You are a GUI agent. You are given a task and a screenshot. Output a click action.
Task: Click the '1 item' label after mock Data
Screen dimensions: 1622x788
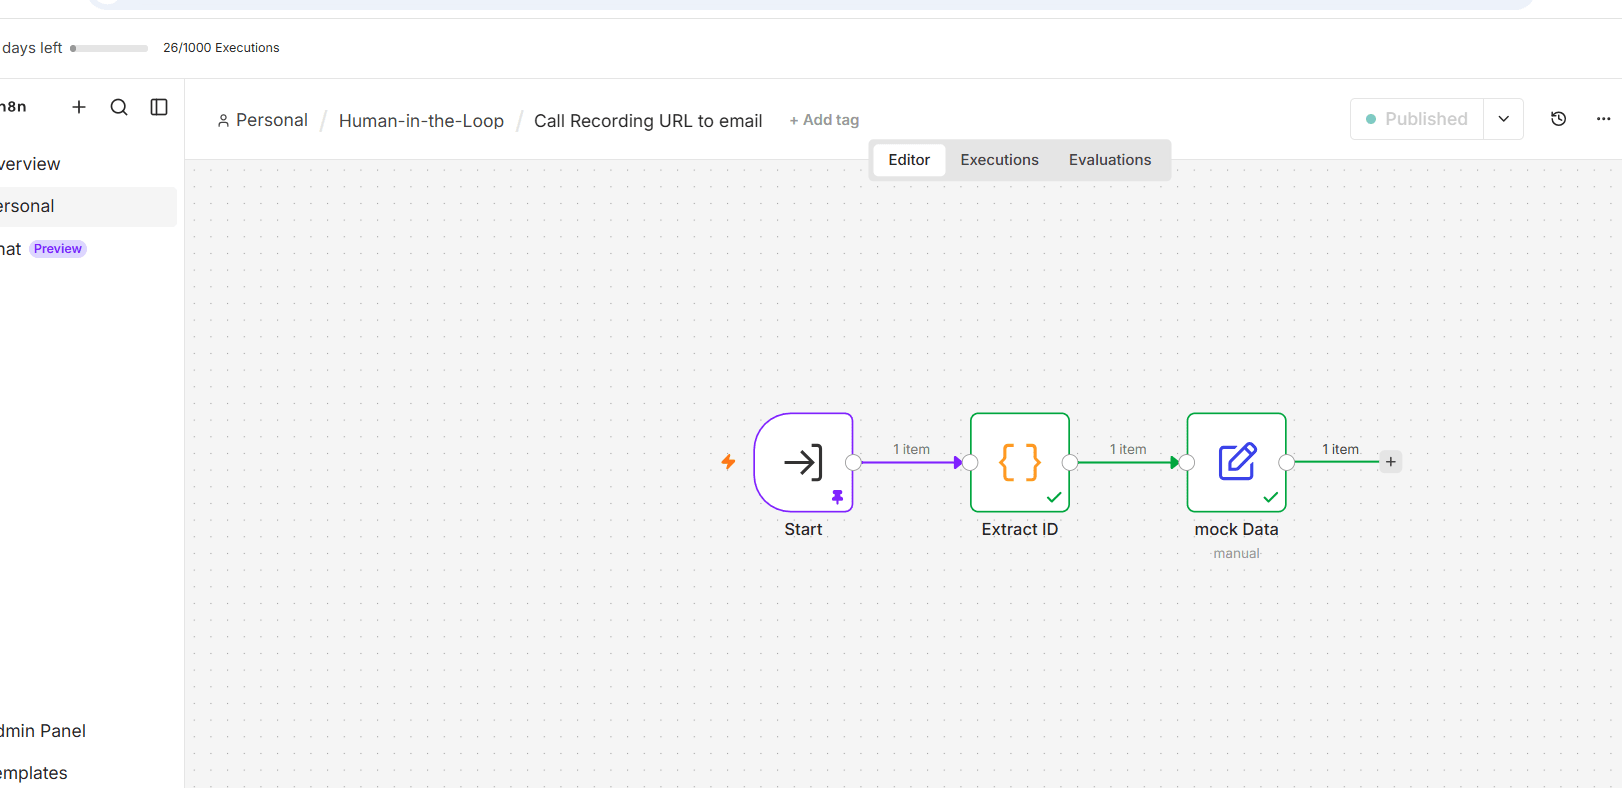[x=1341, y=449]
